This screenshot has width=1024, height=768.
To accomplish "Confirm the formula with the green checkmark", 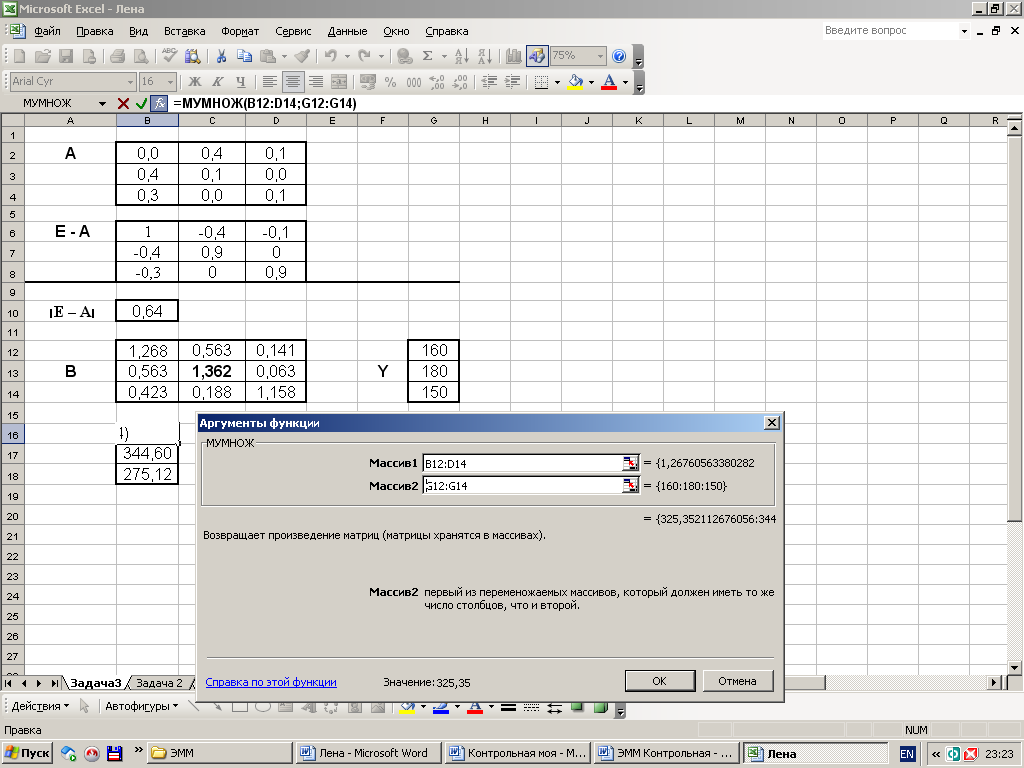I will [141, 103].
